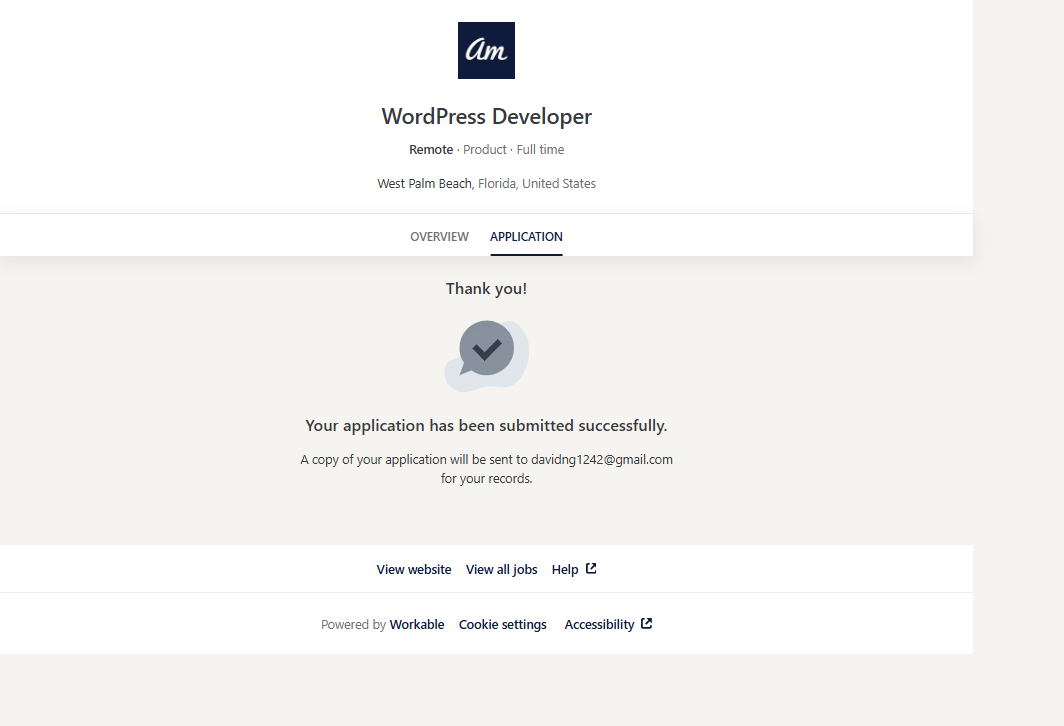1064x726 pixels.
Task: Open the View website link
Action: [x=414, y=570]
